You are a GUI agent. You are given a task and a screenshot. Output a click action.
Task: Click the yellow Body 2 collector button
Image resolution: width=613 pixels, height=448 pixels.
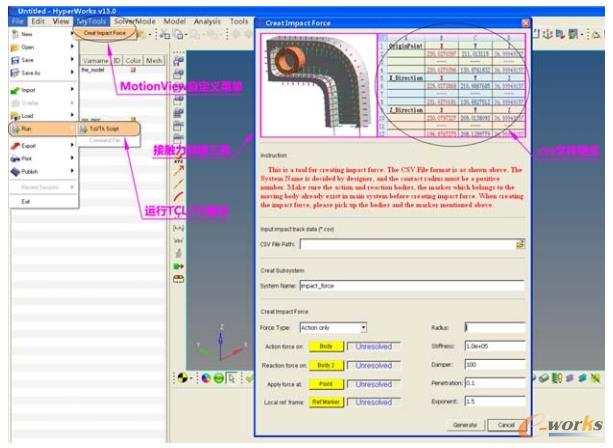326,365
